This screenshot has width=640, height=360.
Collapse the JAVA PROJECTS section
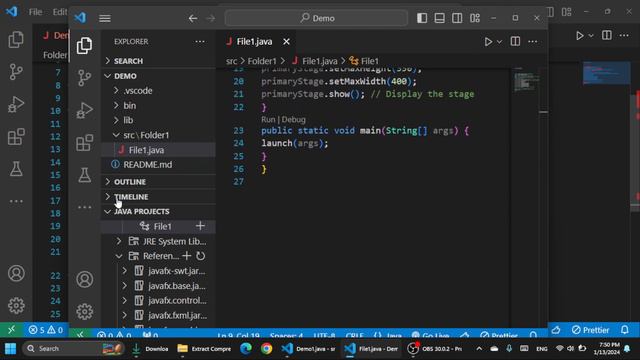tap(158, 211)
